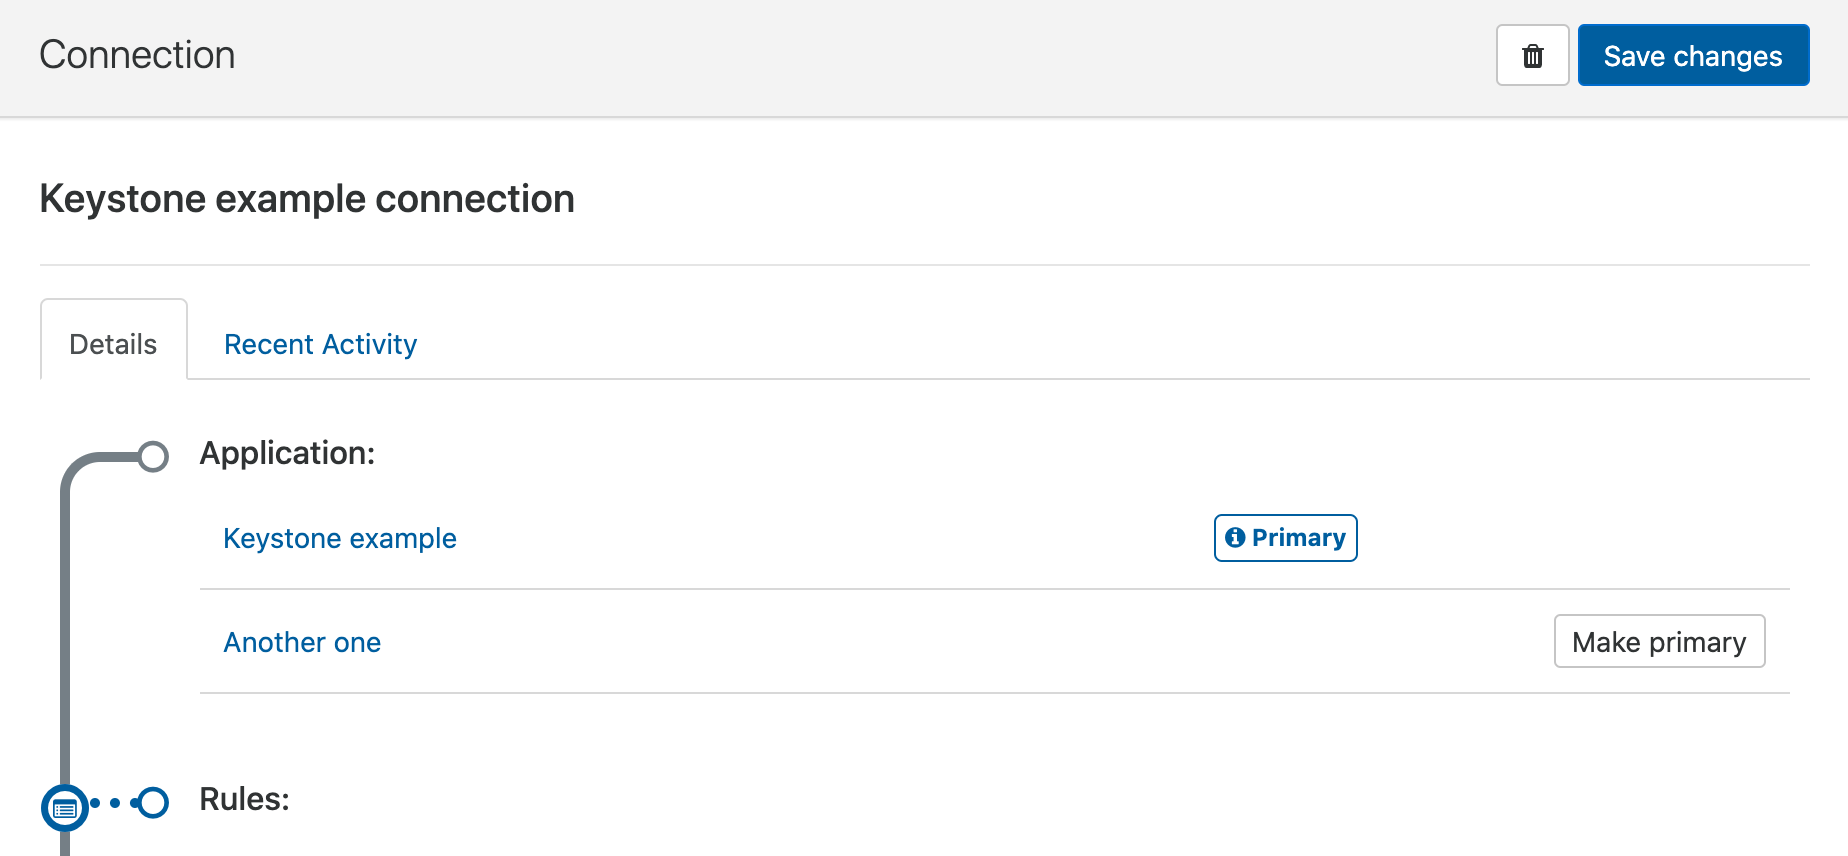1848x856 pixels.
Task: Click the Connection page title
Action: click(x=137, y=54)
